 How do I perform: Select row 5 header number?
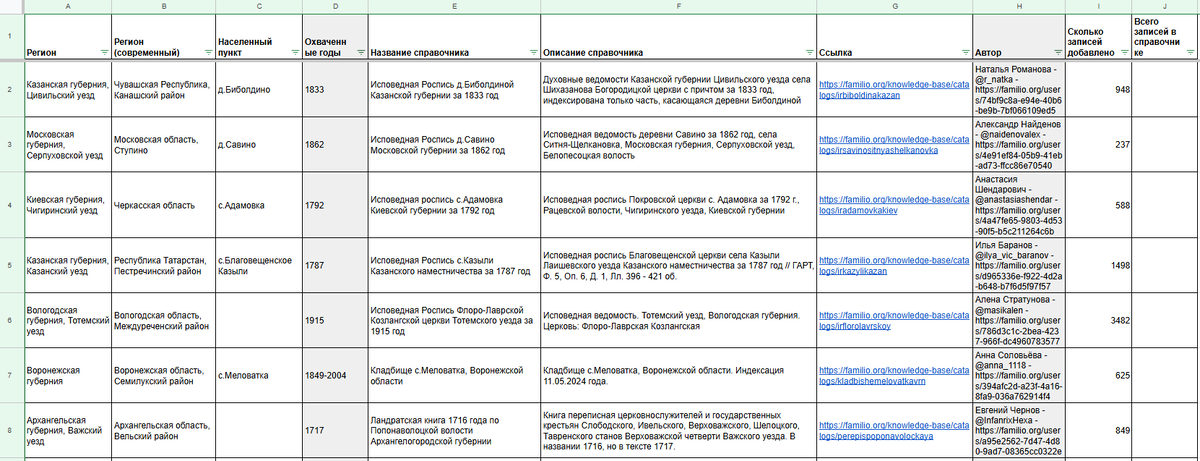(x=11, y=265)
